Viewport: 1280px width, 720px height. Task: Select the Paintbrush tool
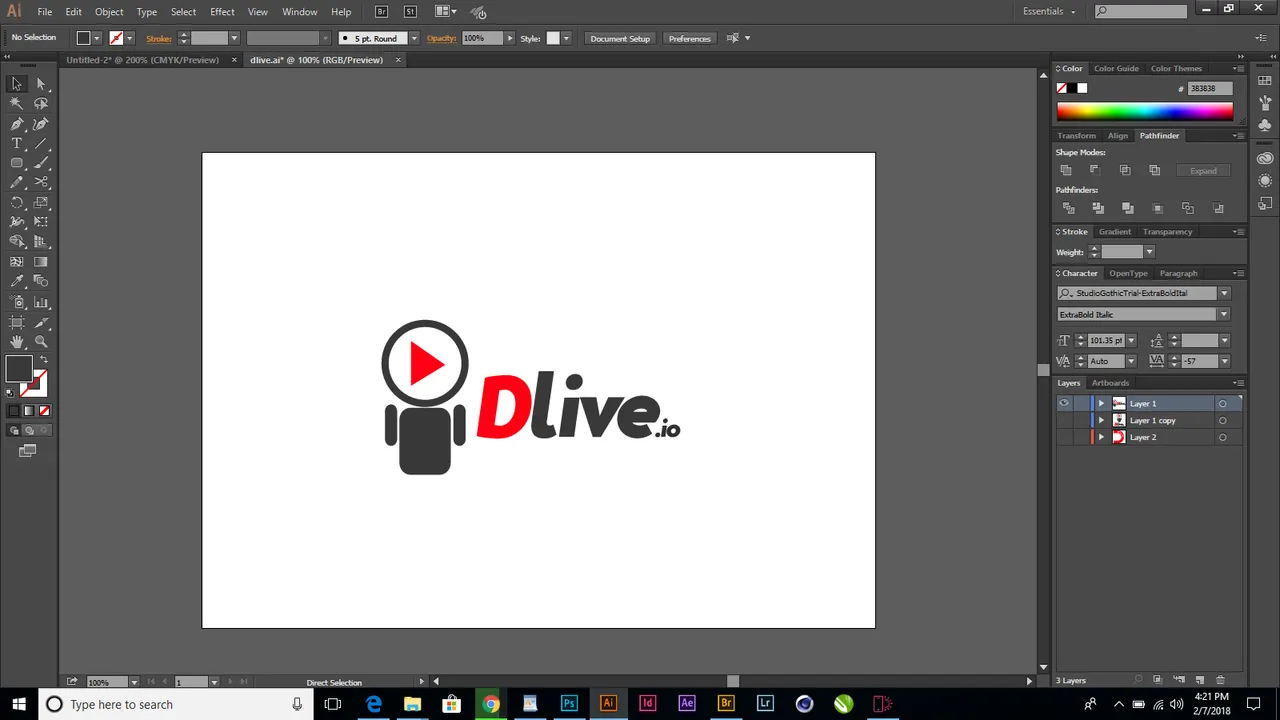click(41, 163)
